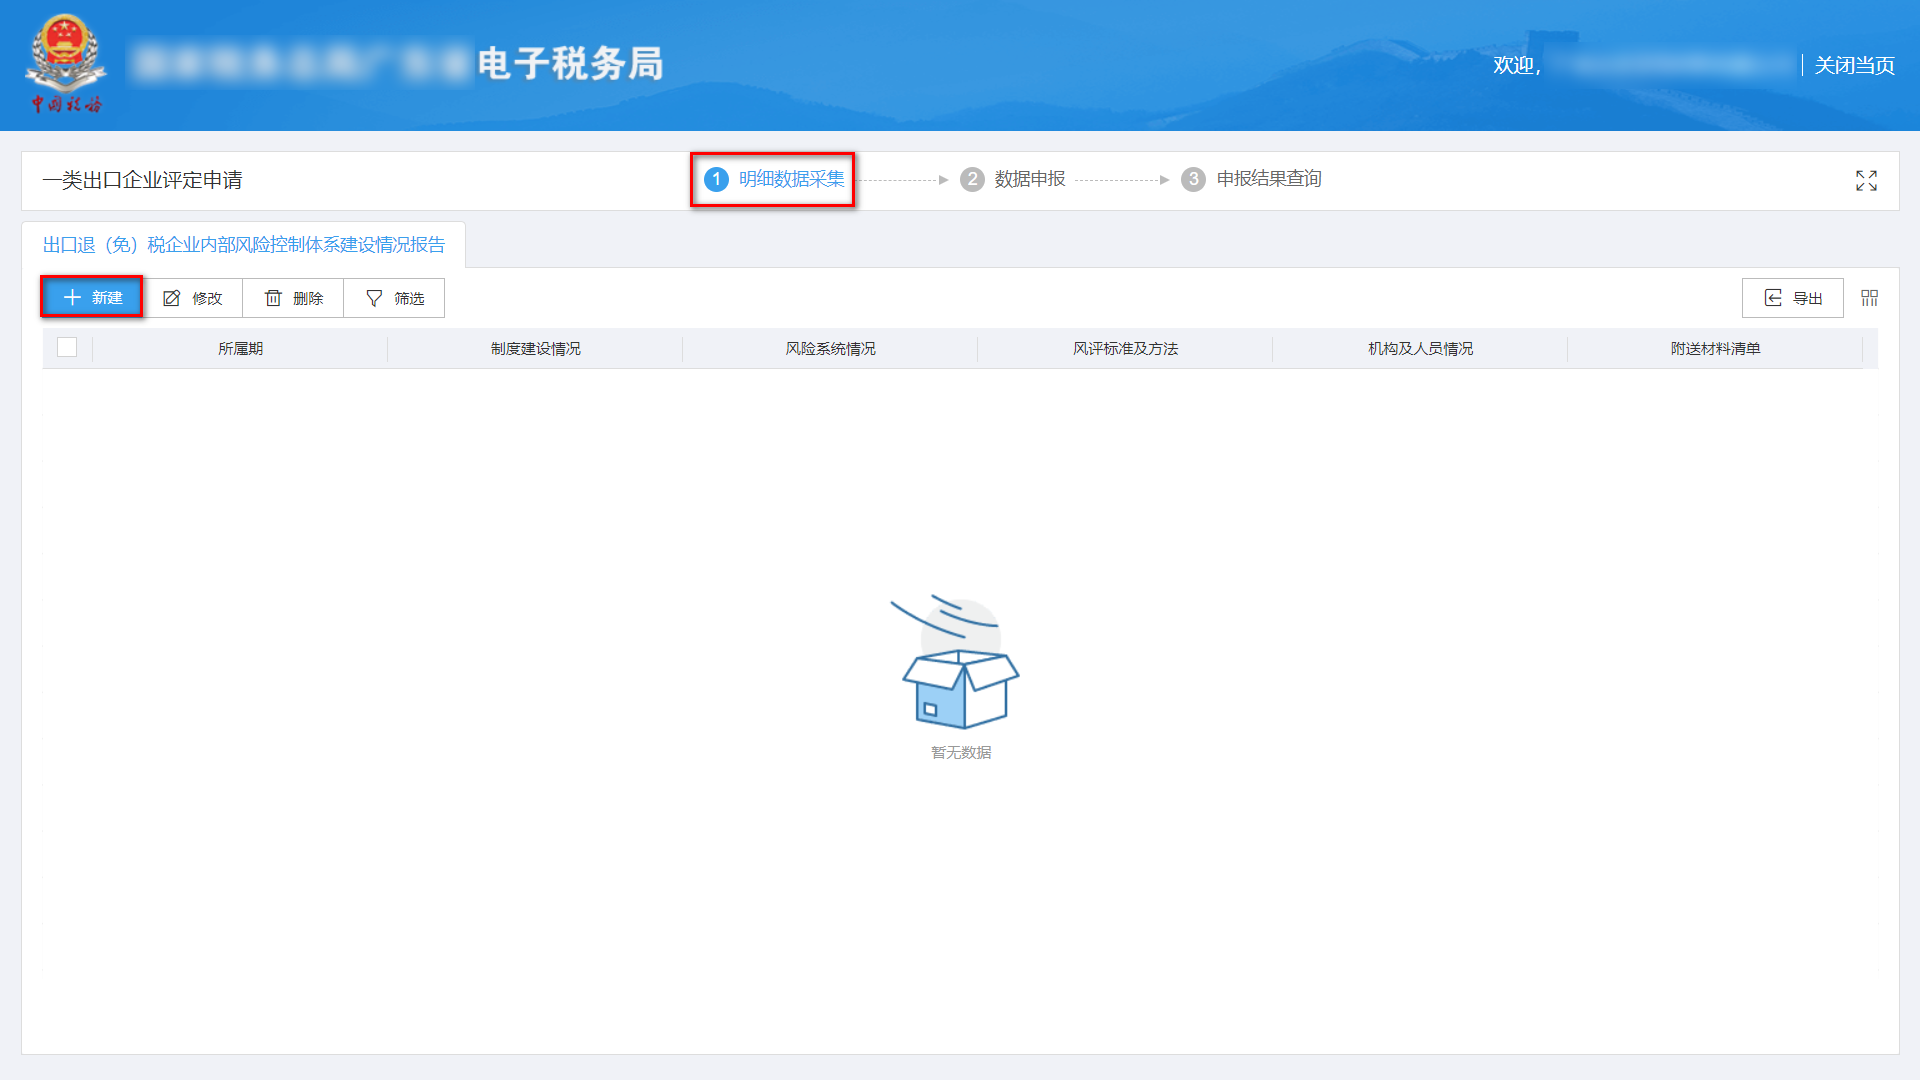
Task: Click the trash icon on the 删除 button
Action: click(274, 297)
